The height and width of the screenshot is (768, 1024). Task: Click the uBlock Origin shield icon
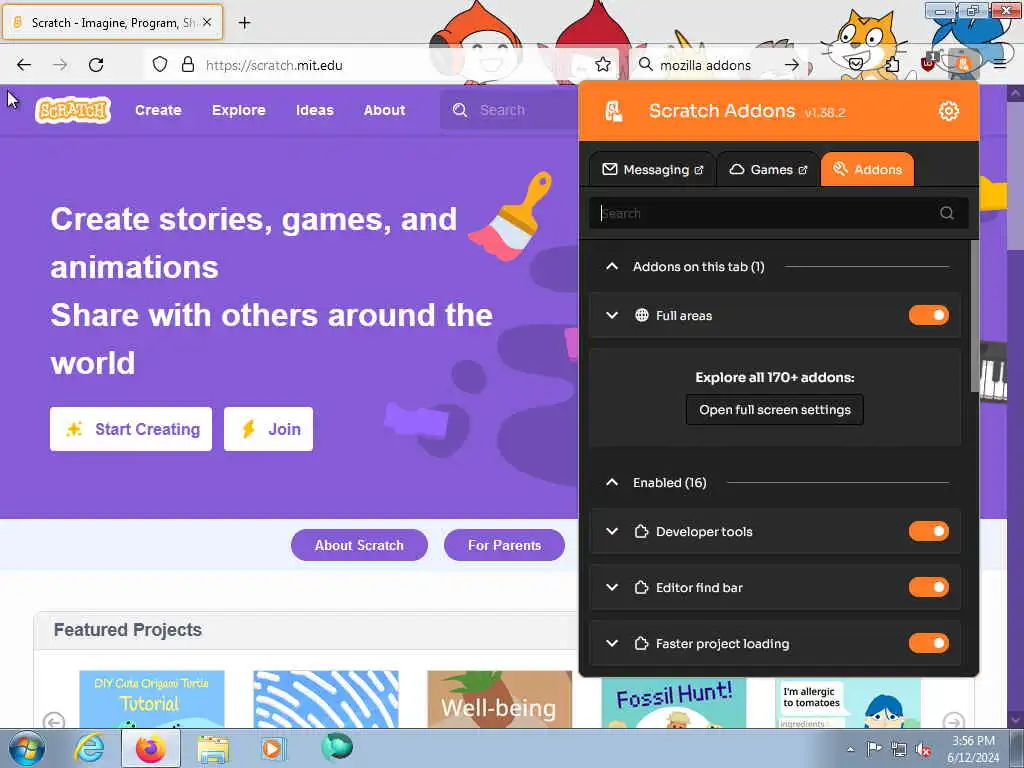click(x=928, y=63)
